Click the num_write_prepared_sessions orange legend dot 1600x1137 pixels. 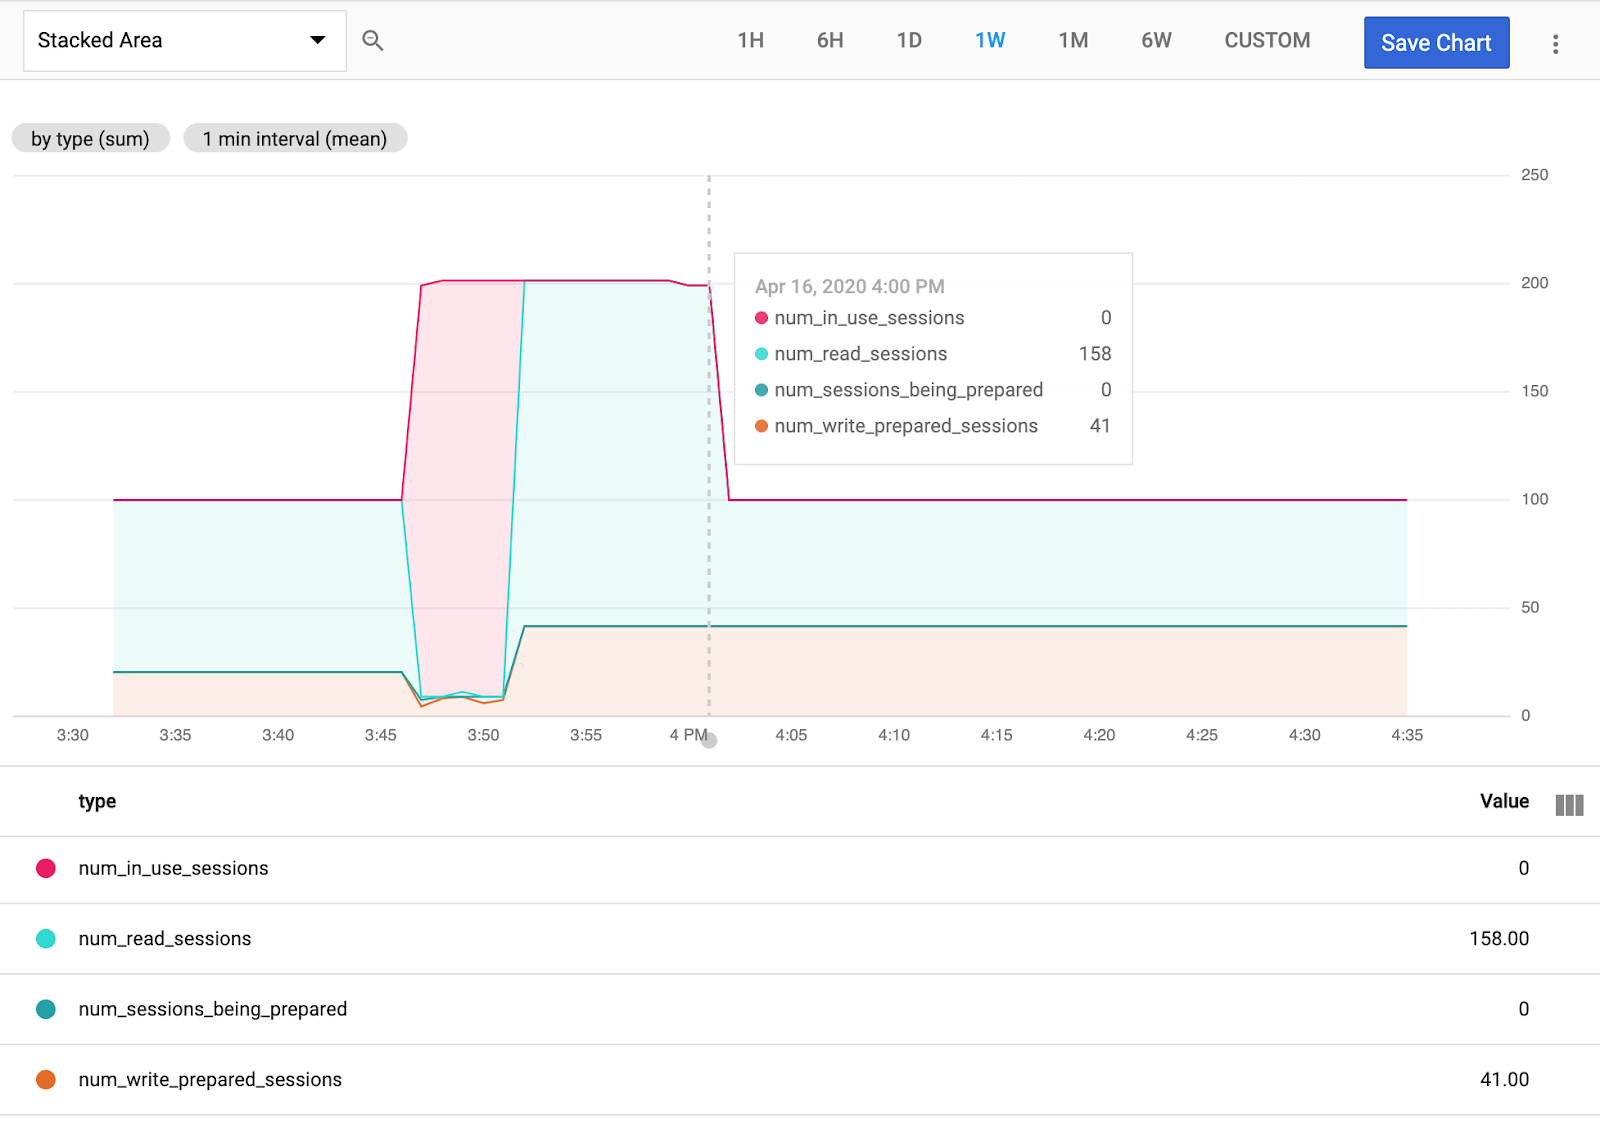tap(45, 1079)
